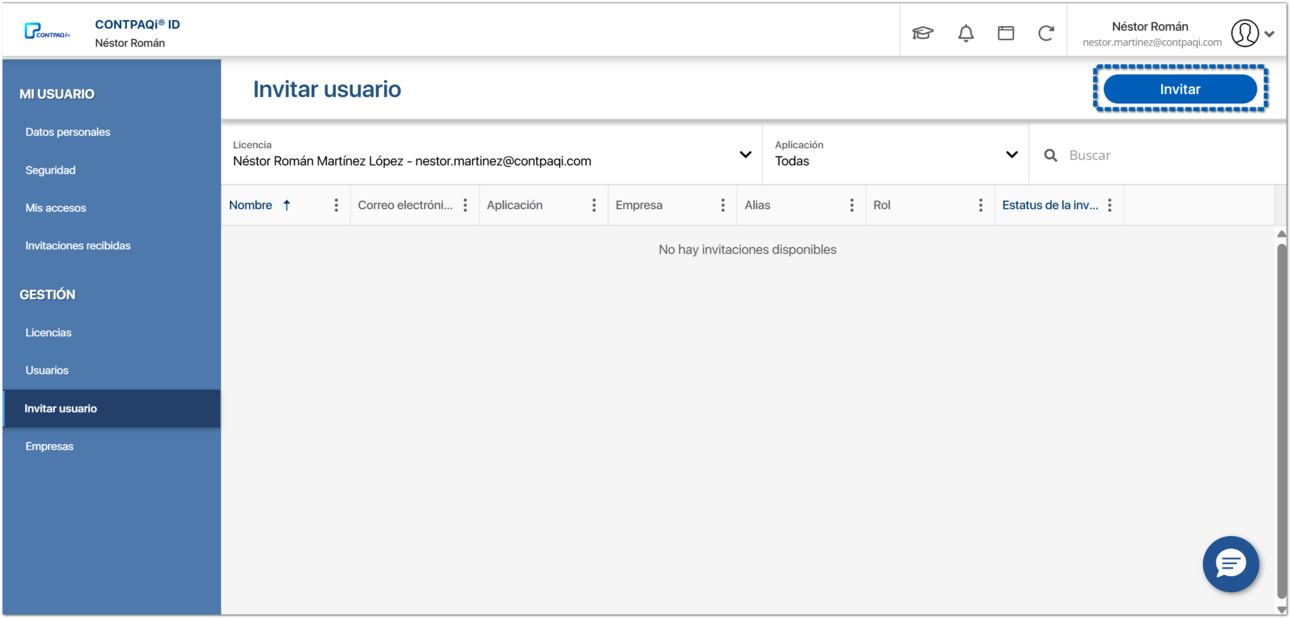Screen dimensions: 1291x619
Task: Click the Buscar search field
Action: [x=1160, y=156]
